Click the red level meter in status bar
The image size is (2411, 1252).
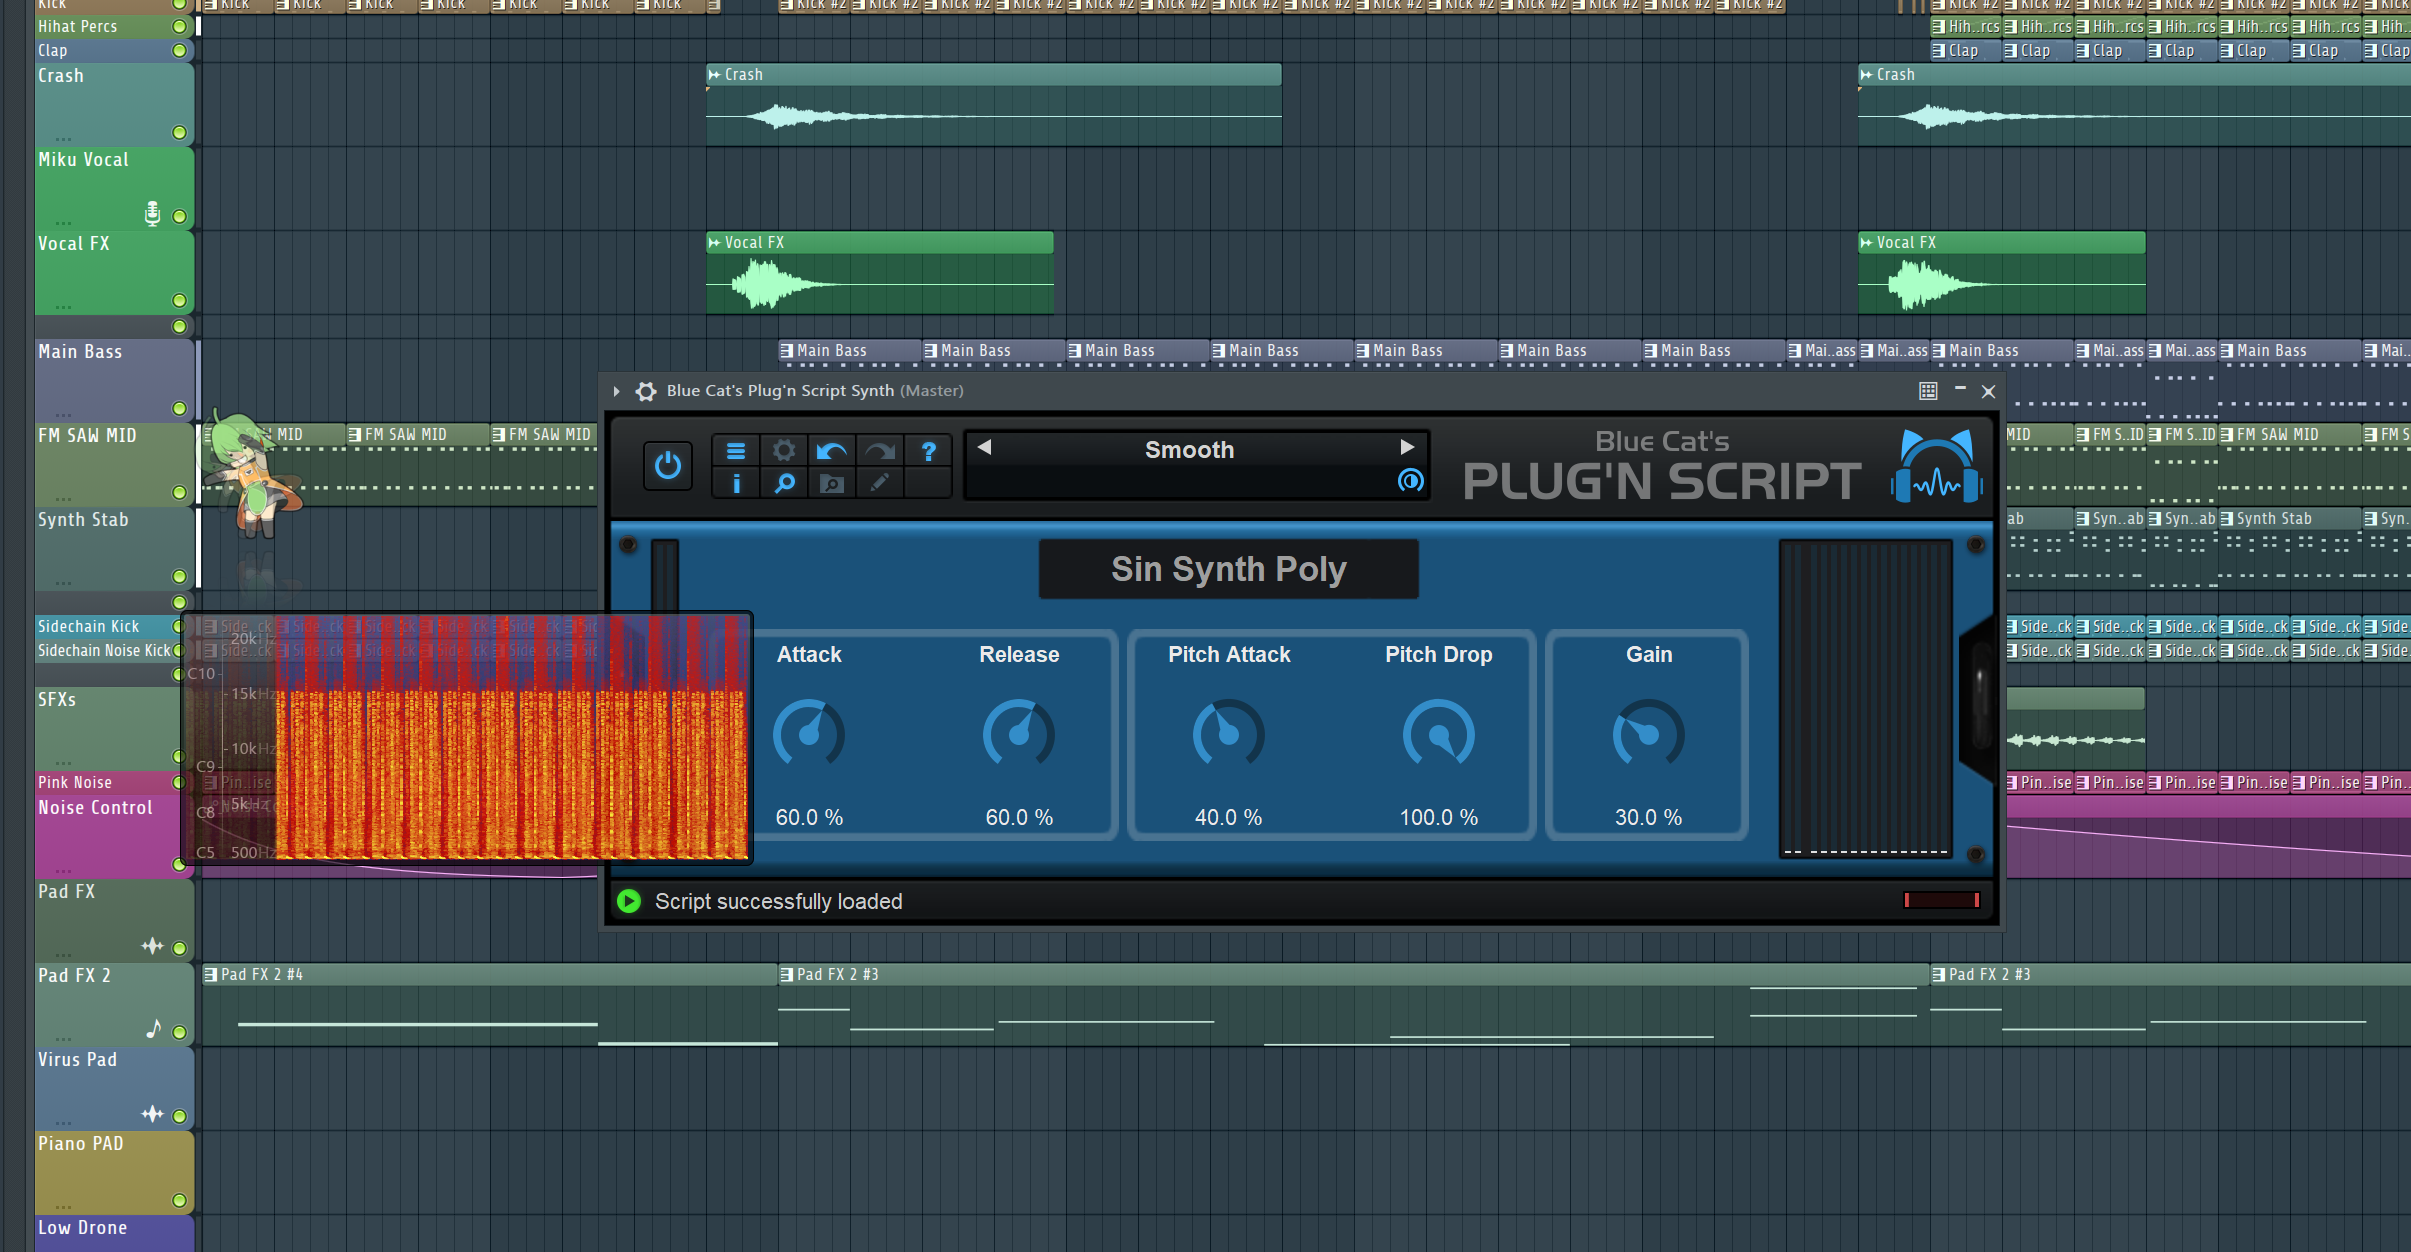click(x=1941, y=900)
